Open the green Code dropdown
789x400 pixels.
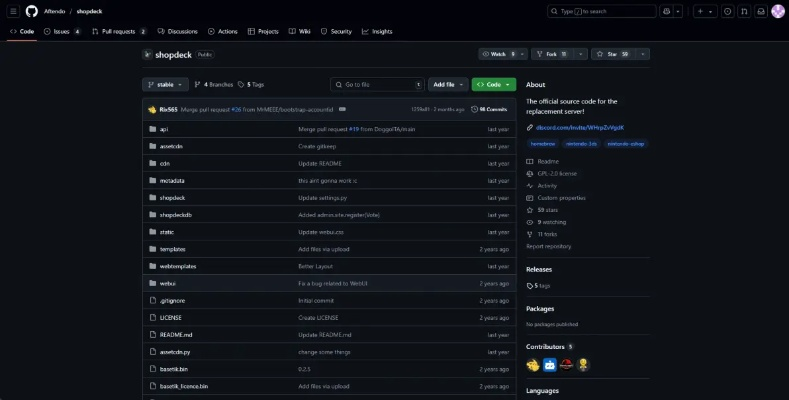[x=493, y=85]
